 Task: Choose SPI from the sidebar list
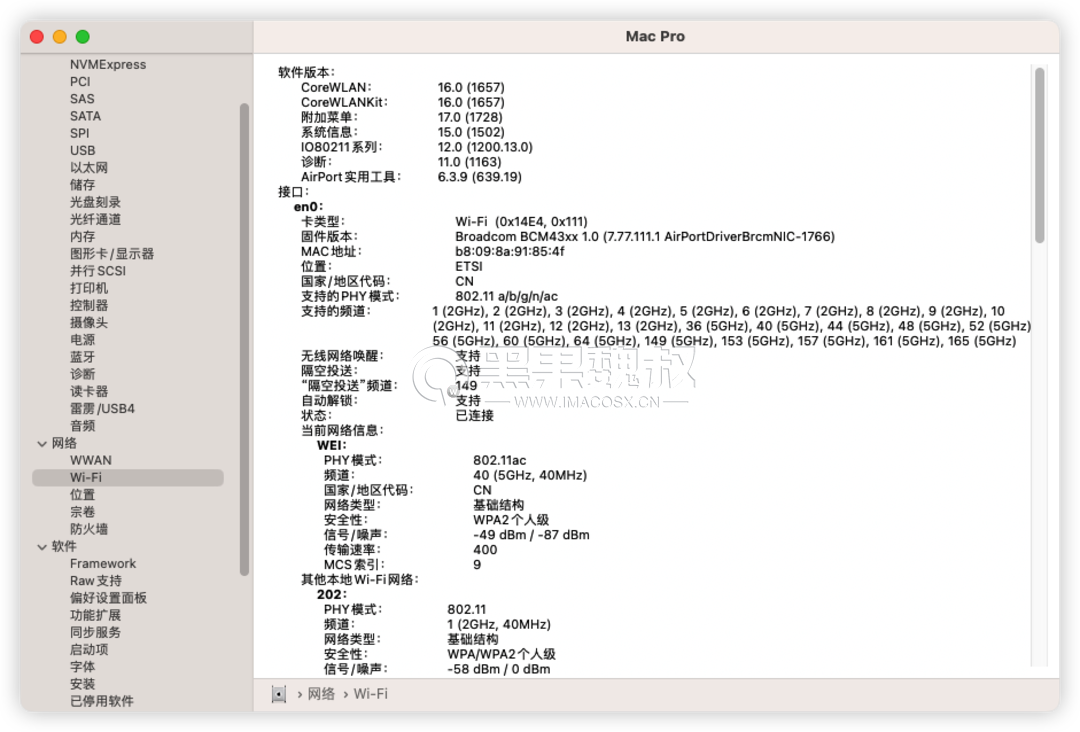coord(79,134)
